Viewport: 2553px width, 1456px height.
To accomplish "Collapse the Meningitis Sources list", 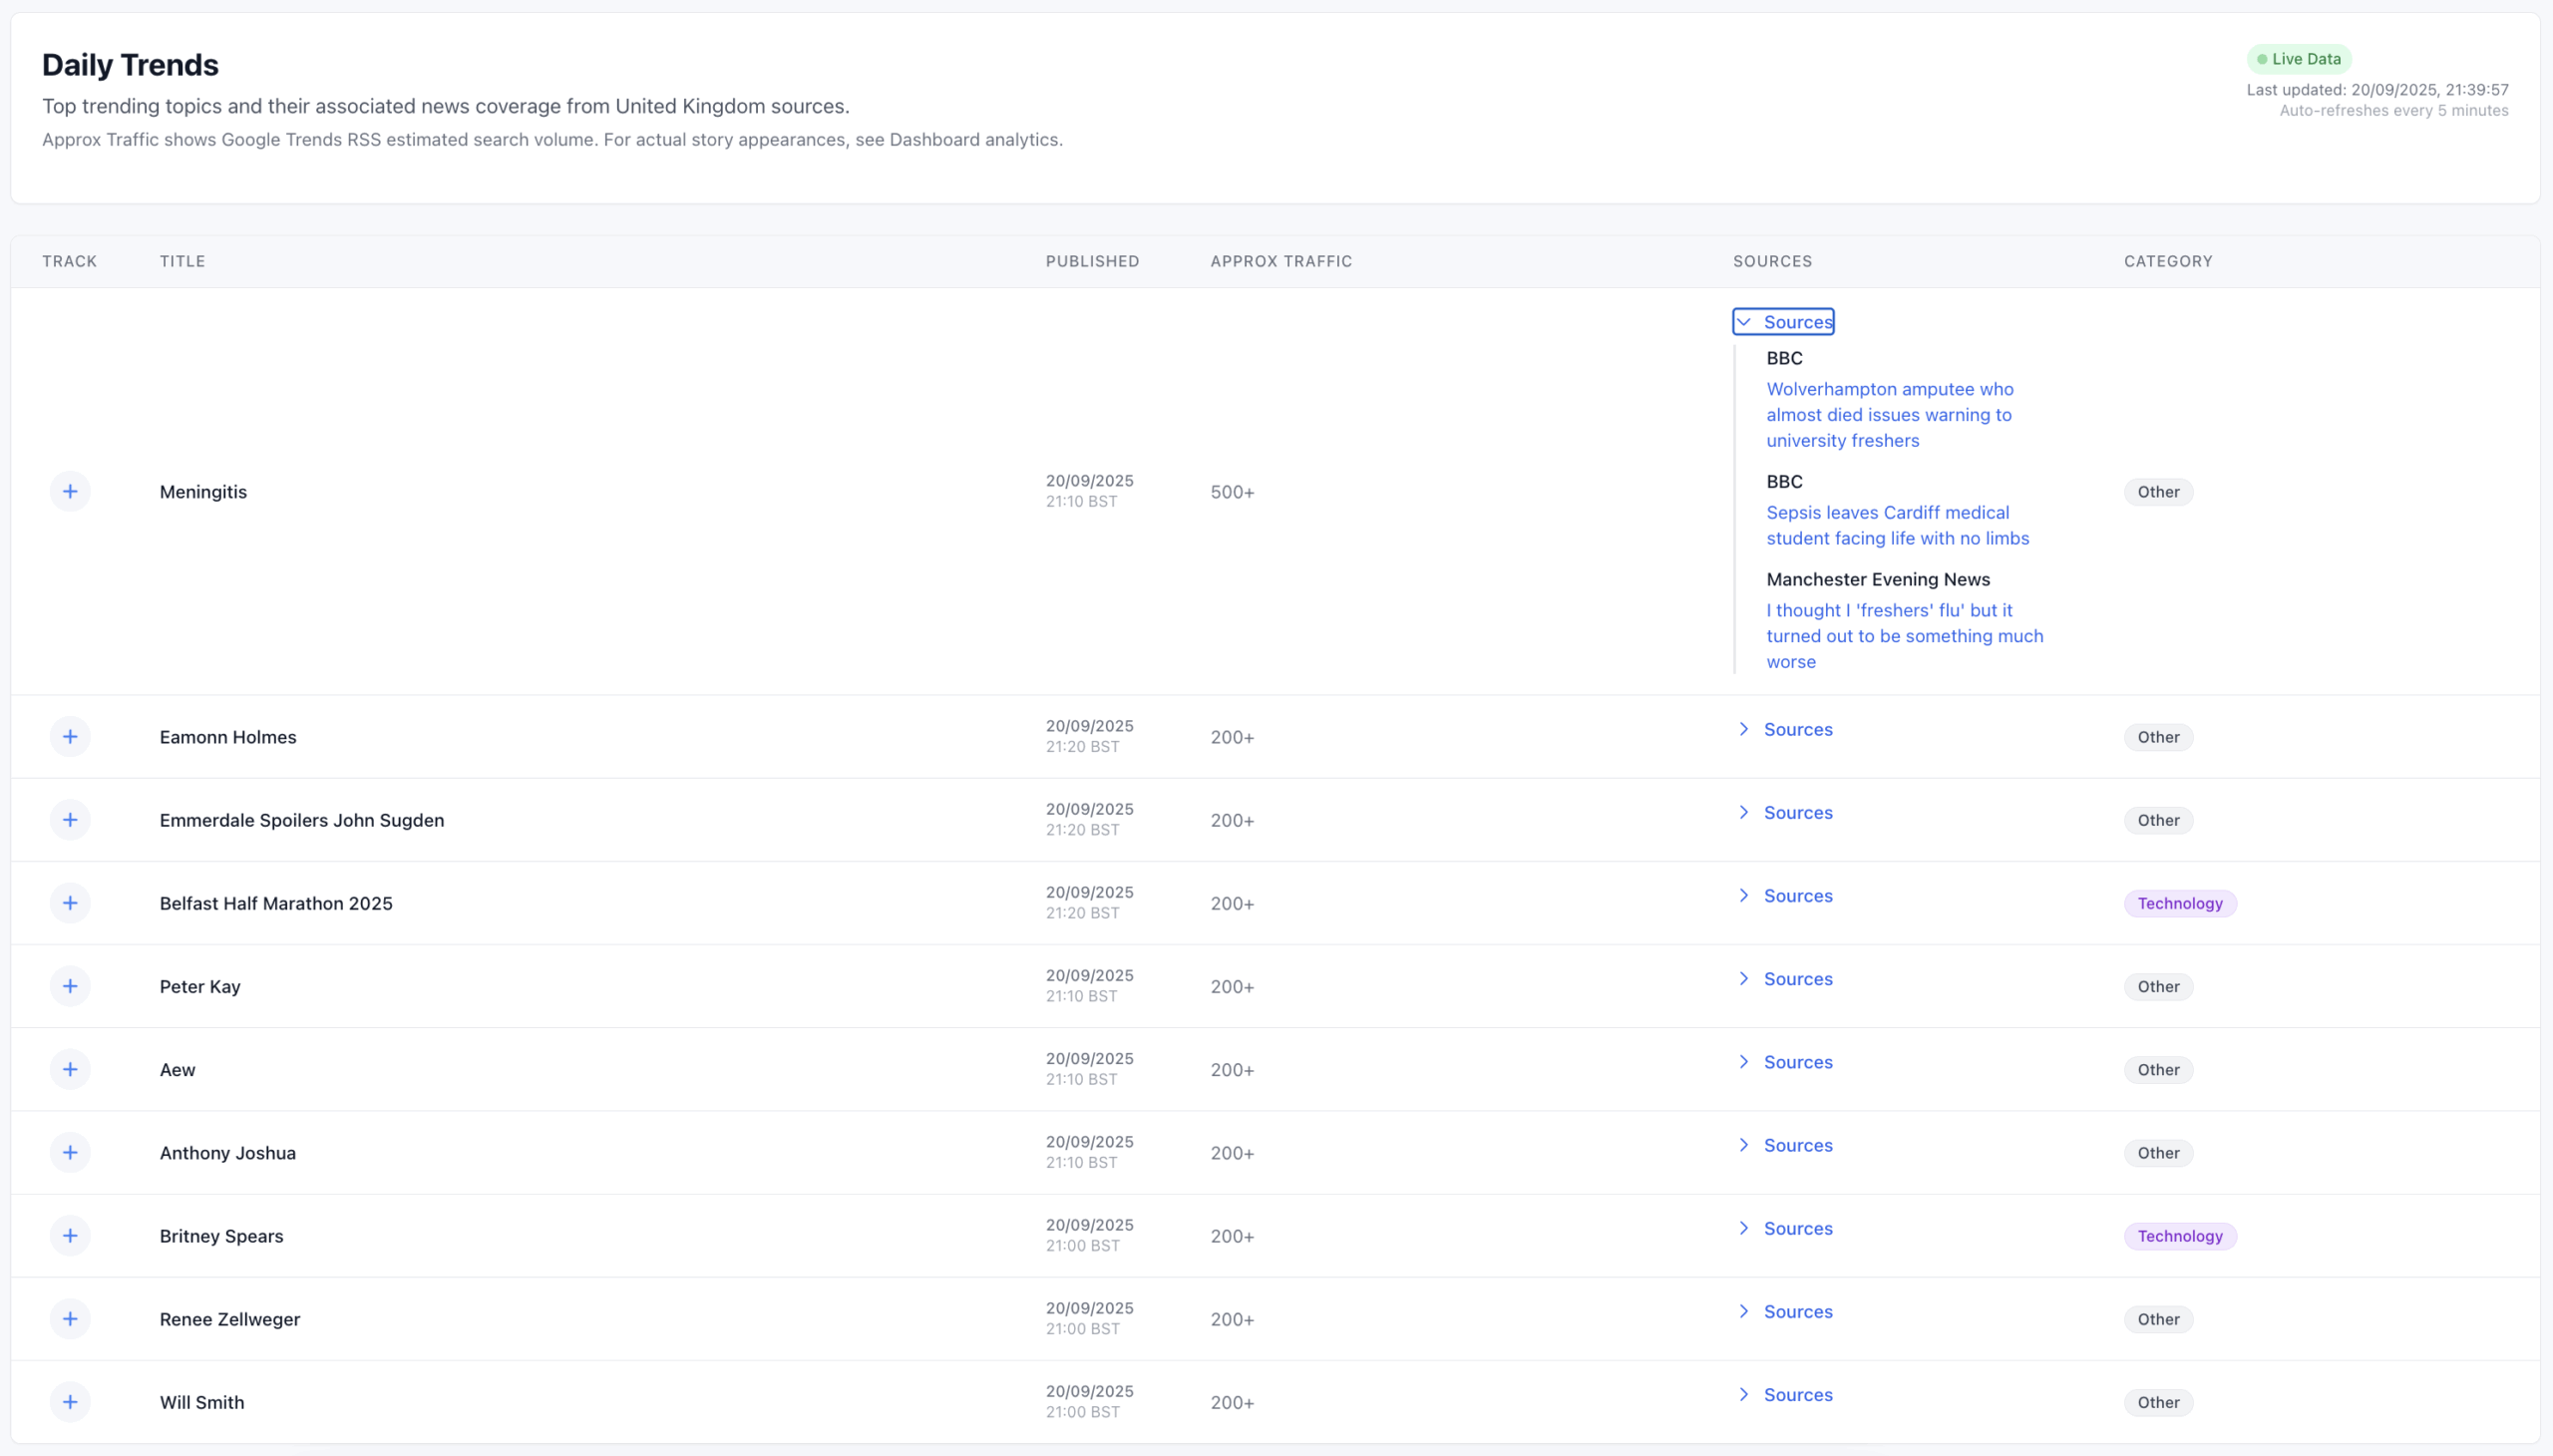I will point(1783,322).
